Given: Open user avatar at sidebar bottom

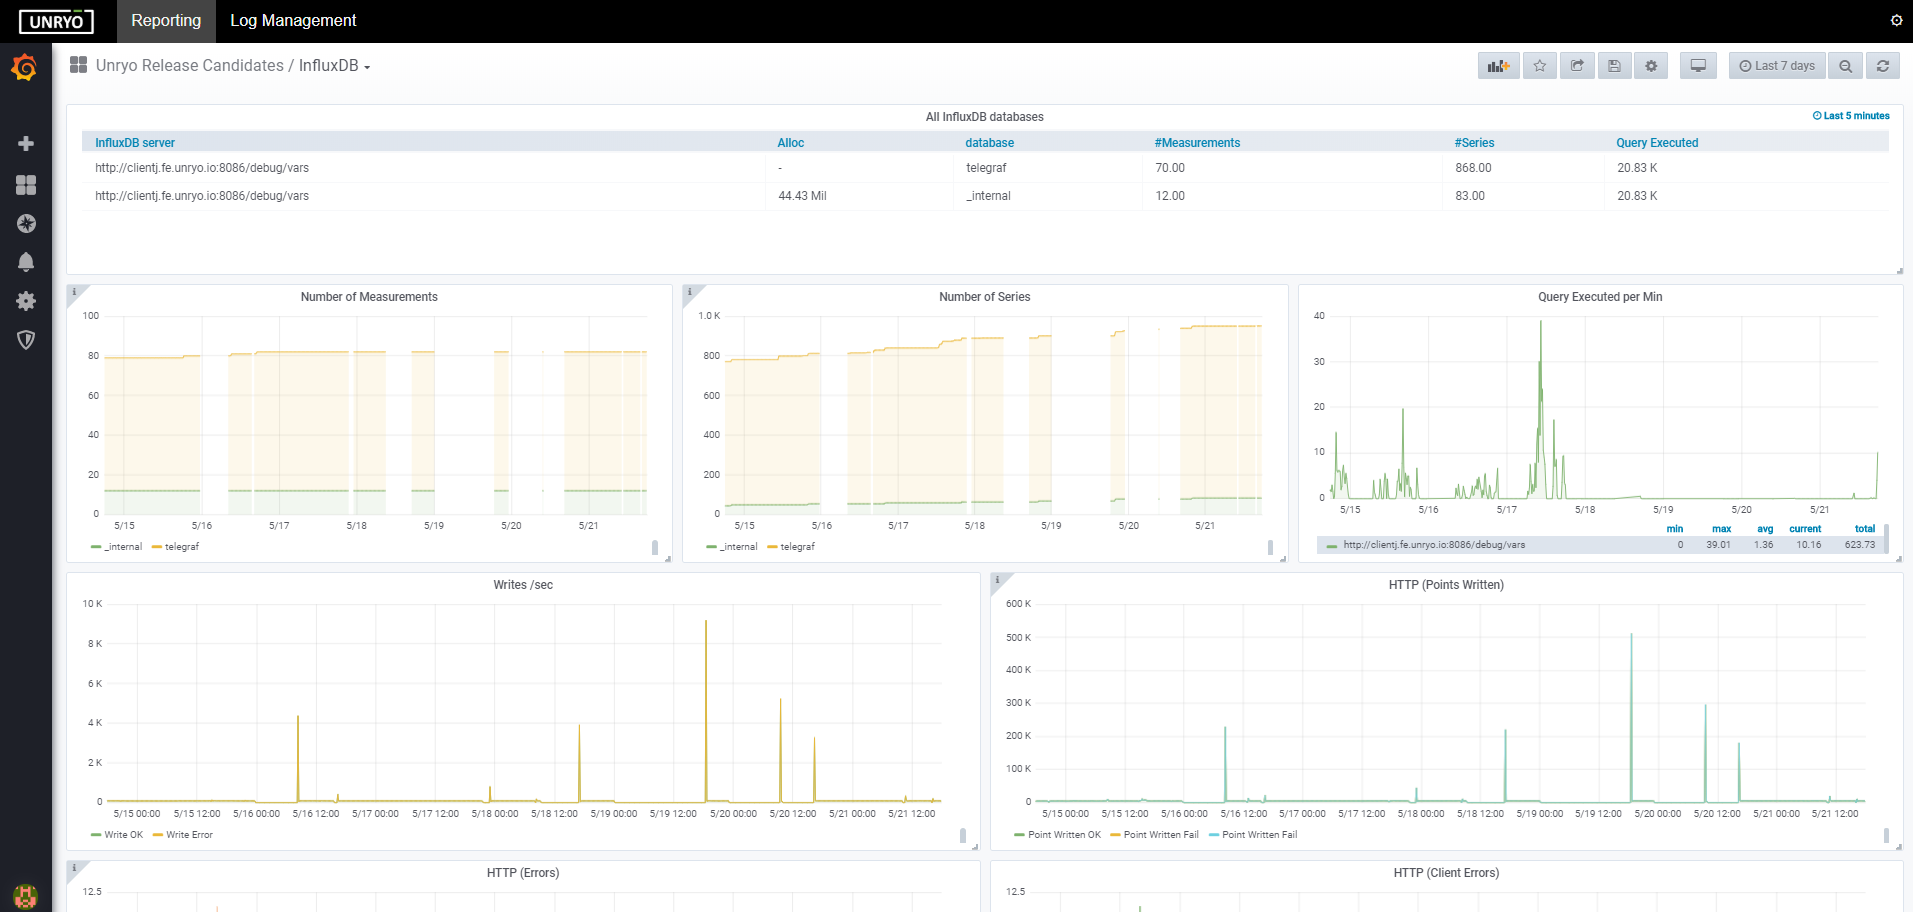Looking at the screenshot, I should point(26,896).
